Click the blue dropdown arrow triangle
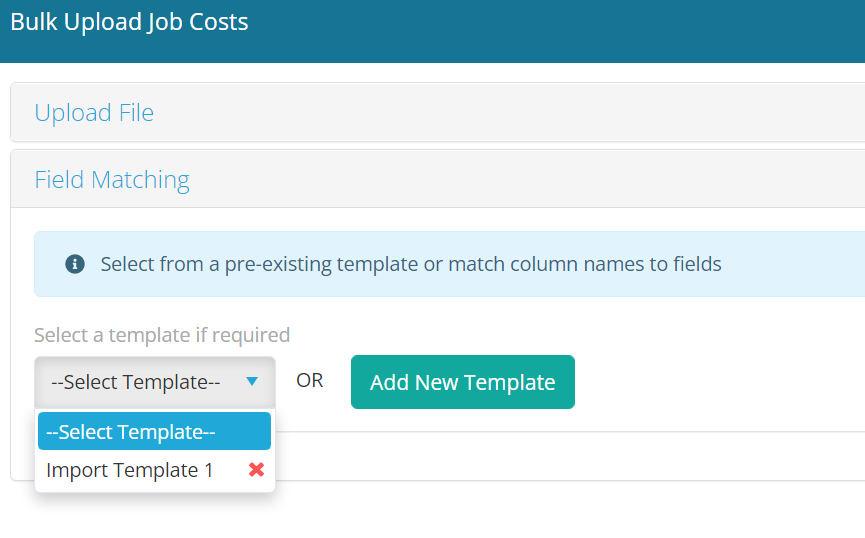This screenshot has width=865, height=538. pyautogui.click(x=252, y=381)
